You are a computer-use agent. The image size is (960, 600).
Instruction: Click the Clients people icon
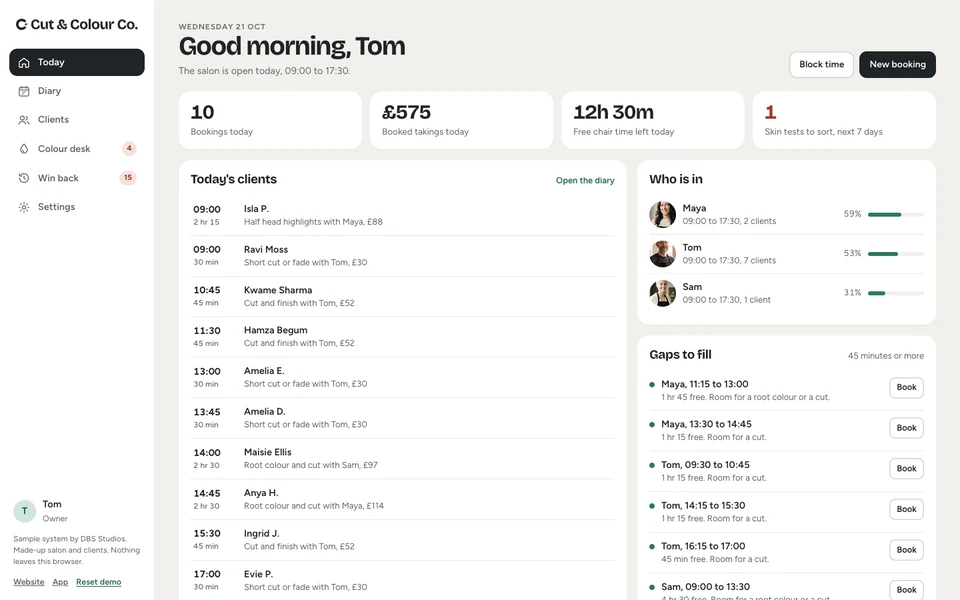pos(24,120)
